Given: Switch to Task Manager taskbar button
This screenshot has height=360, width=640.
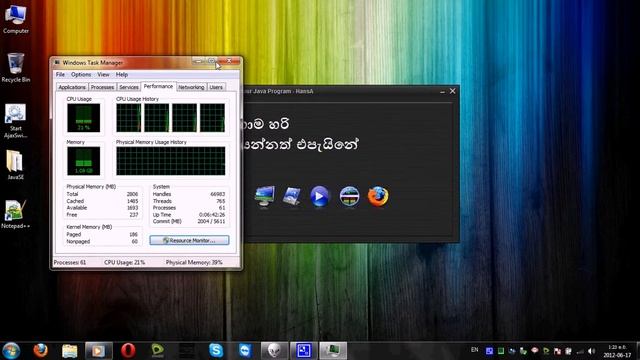Looking at the screenshot, I should tap(333, 351).
